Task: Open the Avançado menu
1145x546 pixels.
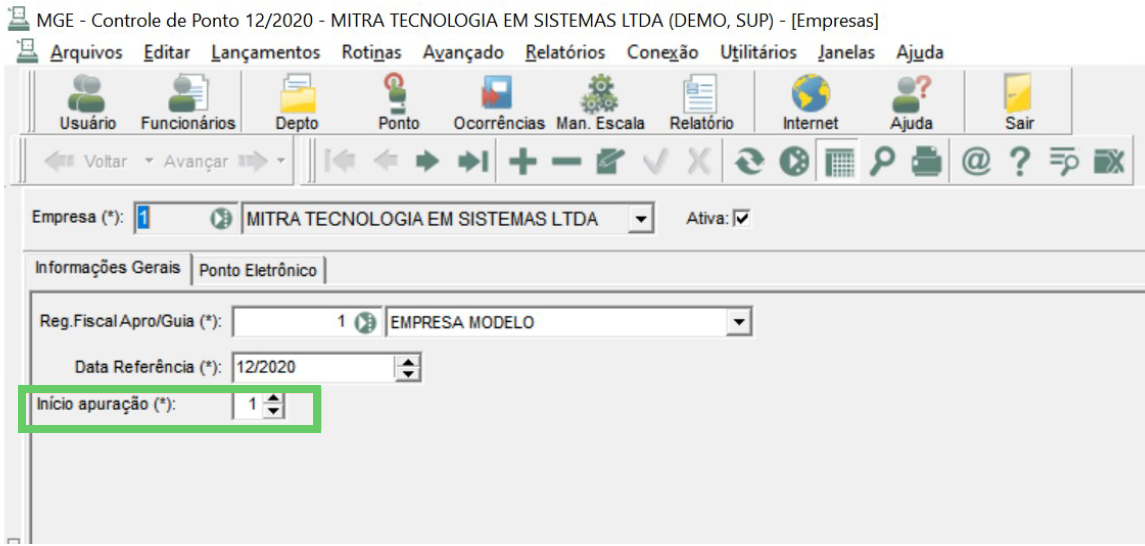Action: click(x=463, y=53)
